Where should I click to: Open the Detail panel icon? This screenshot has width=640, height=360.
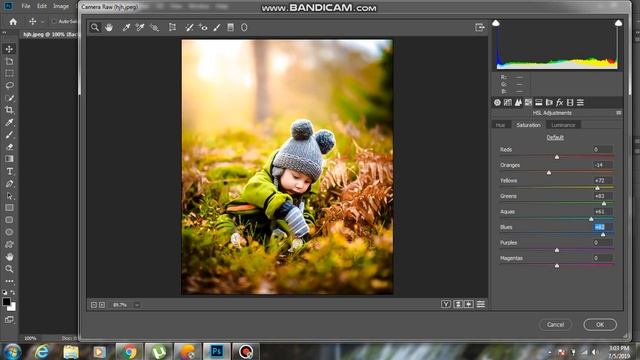point(518,102)
